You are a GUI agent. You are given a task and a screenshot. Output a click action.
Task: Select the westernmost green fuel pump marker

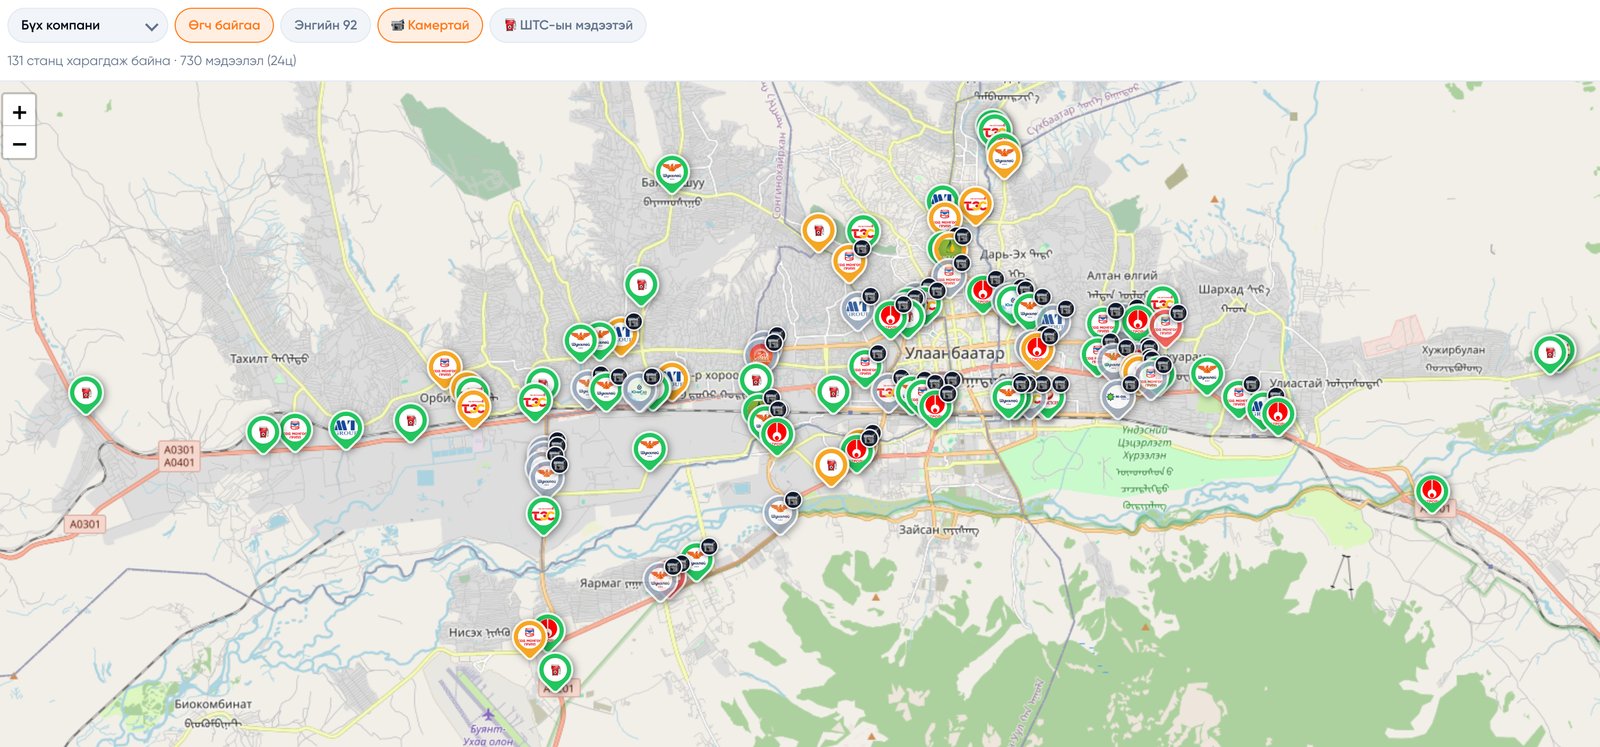(86, 394)
